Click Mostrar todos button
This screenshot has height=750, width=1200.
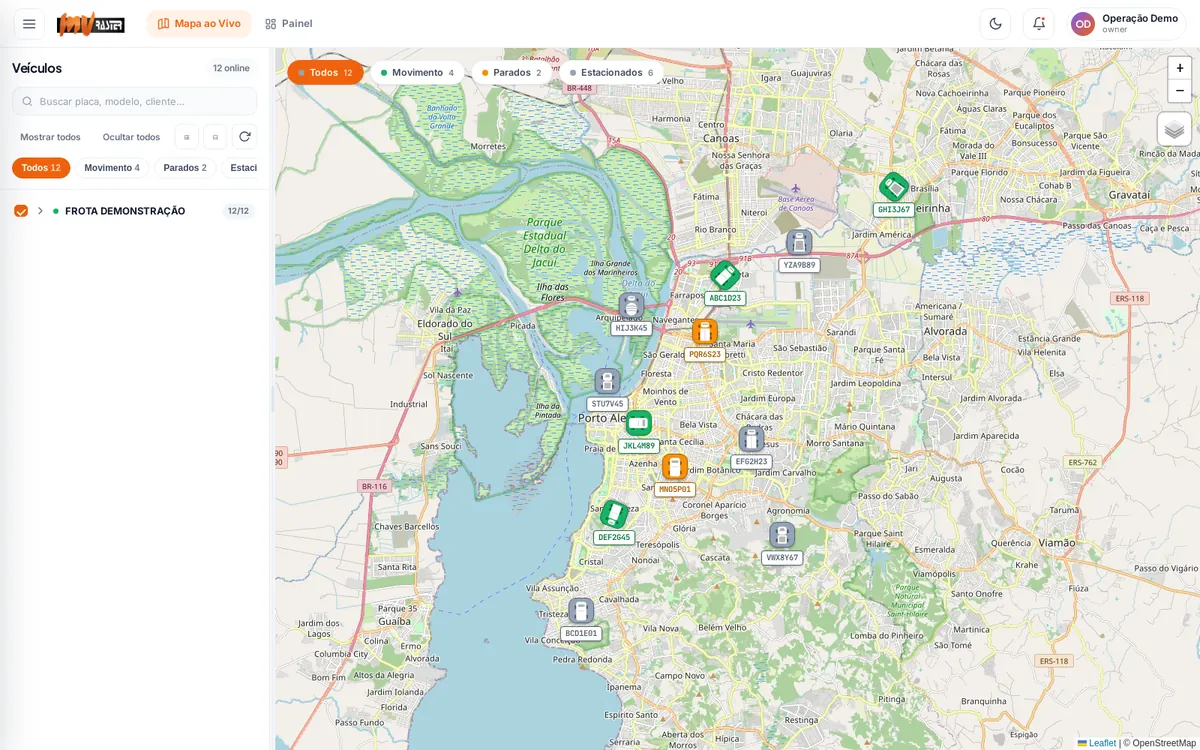tap(51, 137)
